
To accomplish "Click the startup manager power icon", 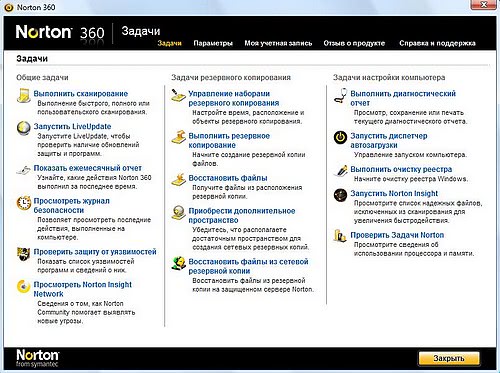I will (340, 137).
